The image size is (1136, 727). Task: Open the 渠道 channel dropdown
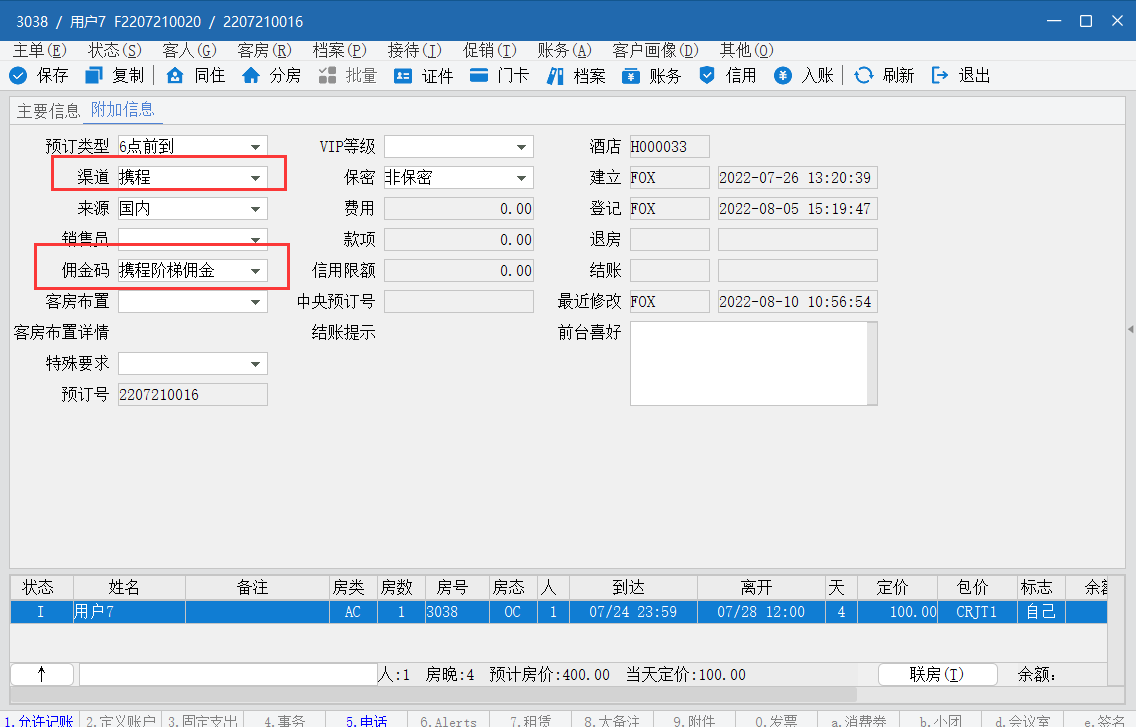[257, 178]
